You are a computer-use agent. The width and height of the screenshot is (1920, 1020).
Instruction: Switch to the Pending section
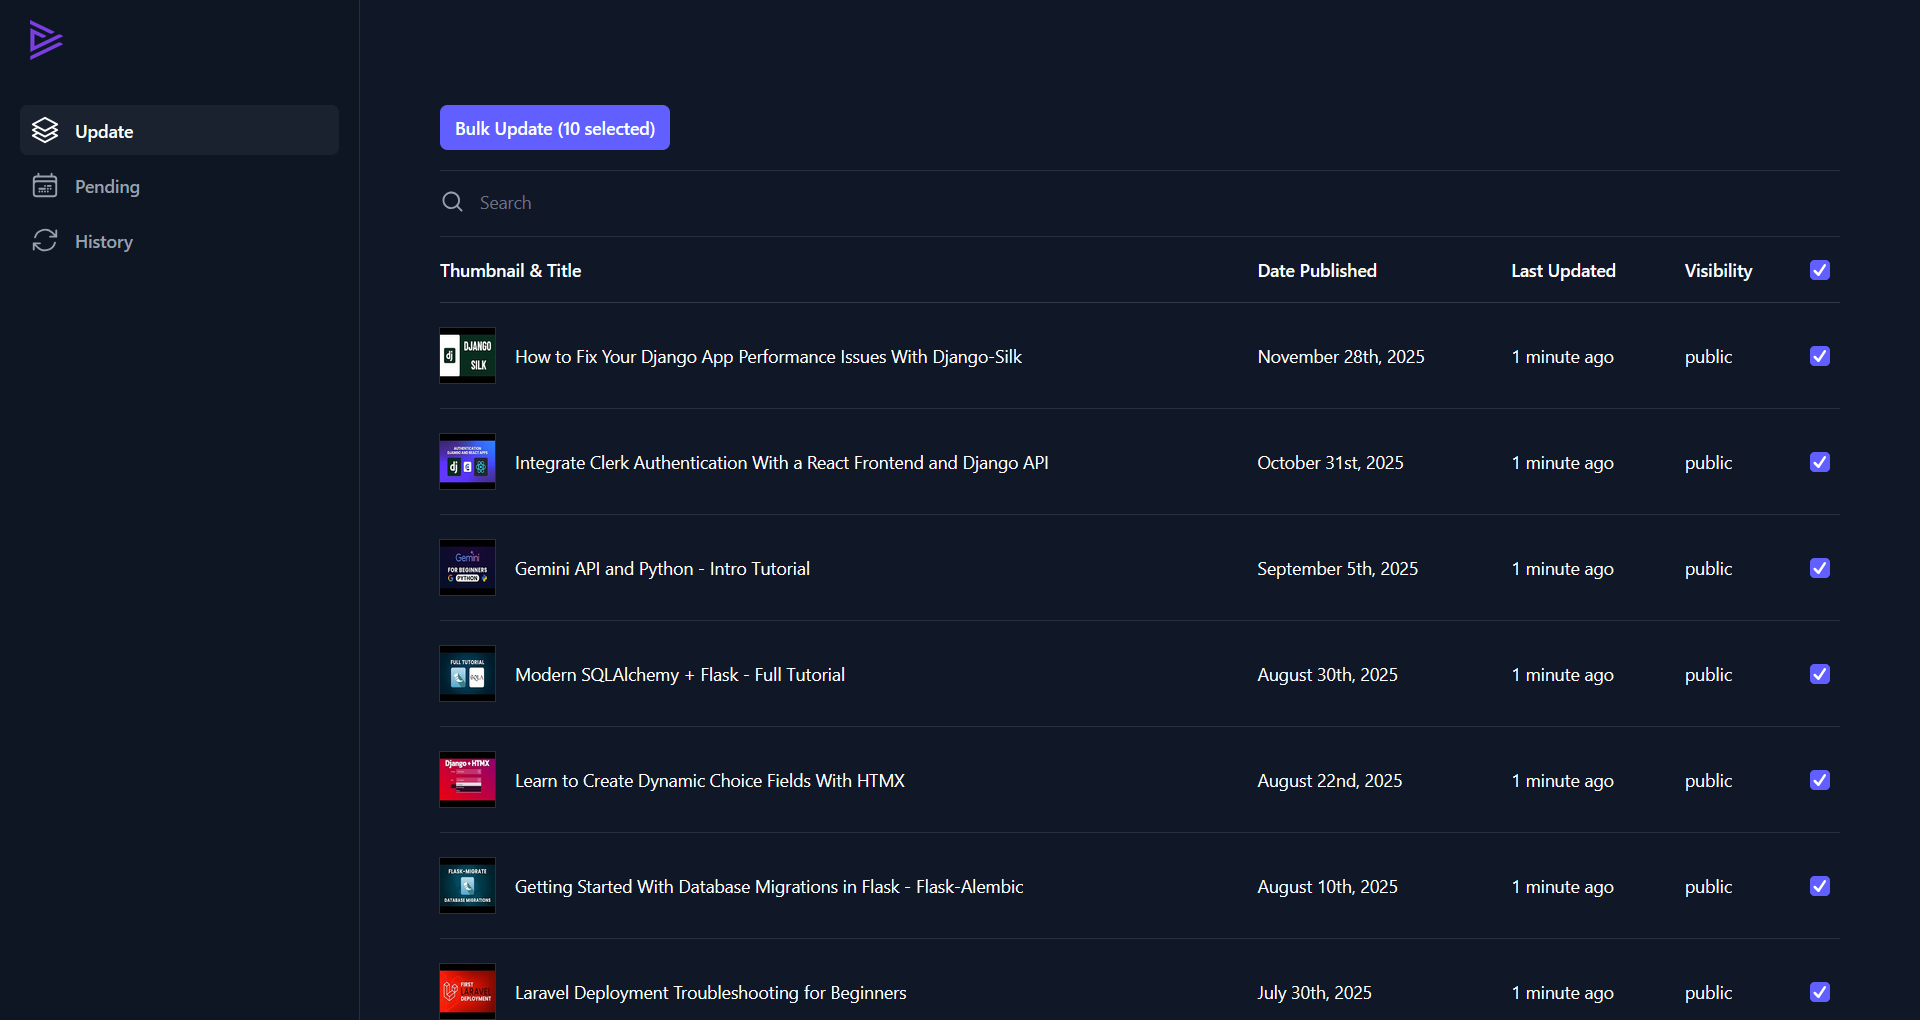(x=106, y=186)
